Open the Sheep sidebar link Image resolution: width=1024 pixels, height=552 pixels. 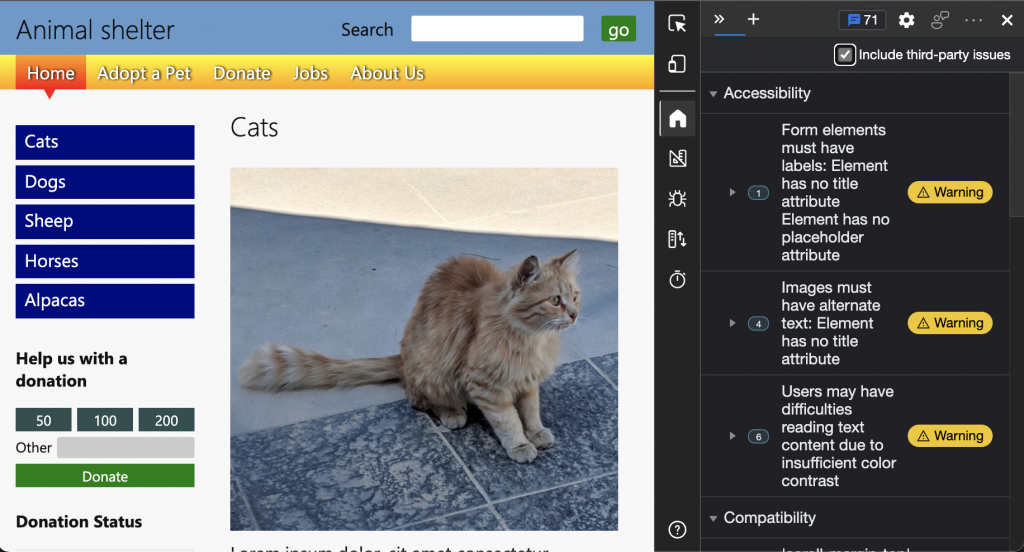click(x=105, y=221)
